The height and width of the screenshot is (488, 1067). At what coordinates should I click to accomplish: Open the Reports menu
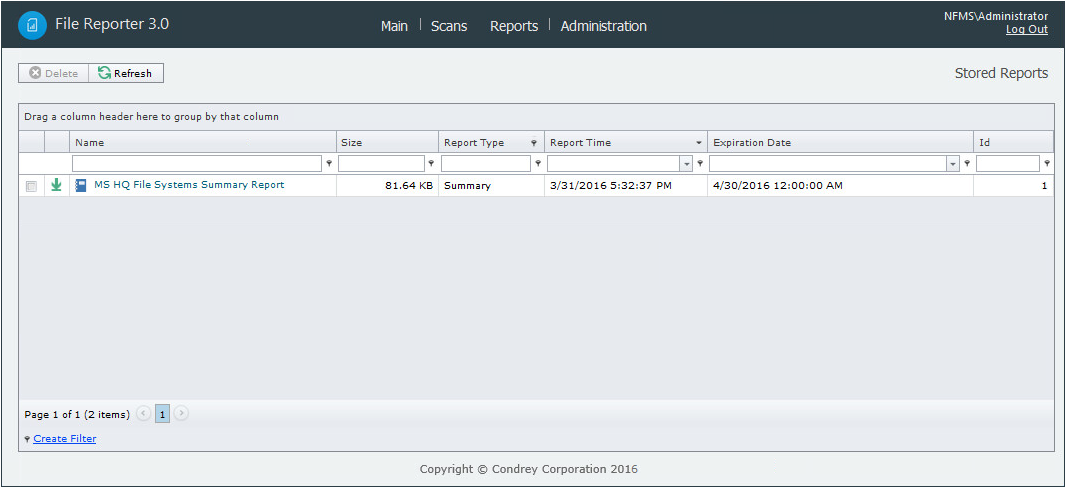pos(514,26)
